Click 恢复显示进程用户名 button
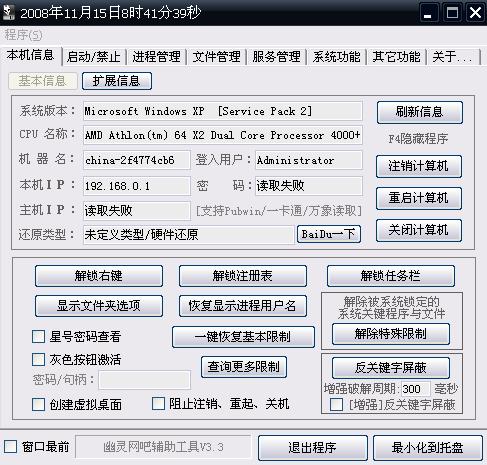The image size is (487, 465). (243, 306)
